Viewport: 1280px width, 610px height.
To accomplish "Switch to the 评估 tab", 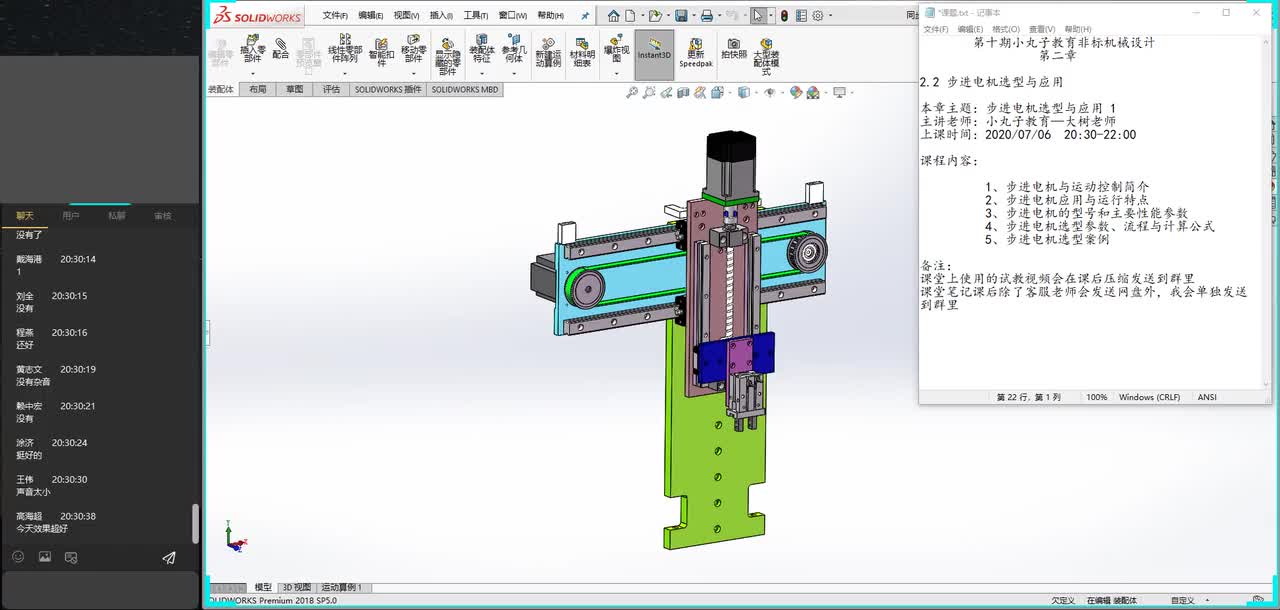I will [x=330, y=90].
